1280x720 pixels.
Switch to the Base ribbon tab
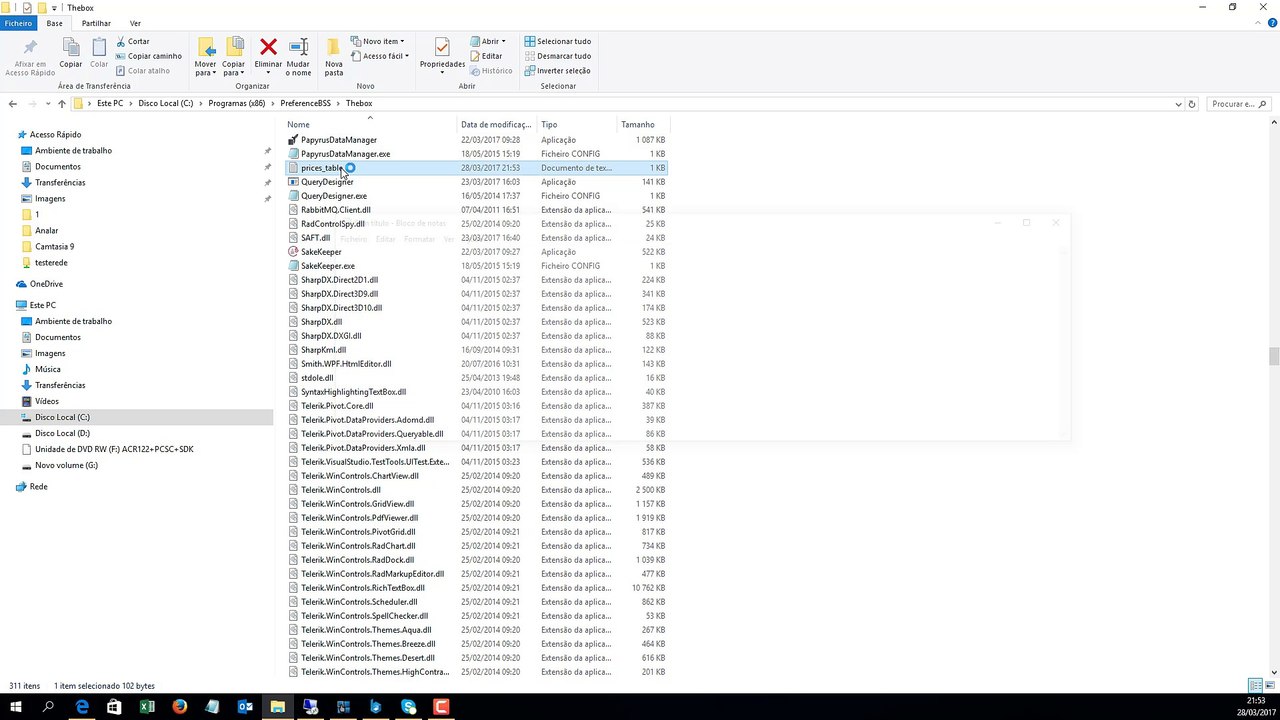54,23
